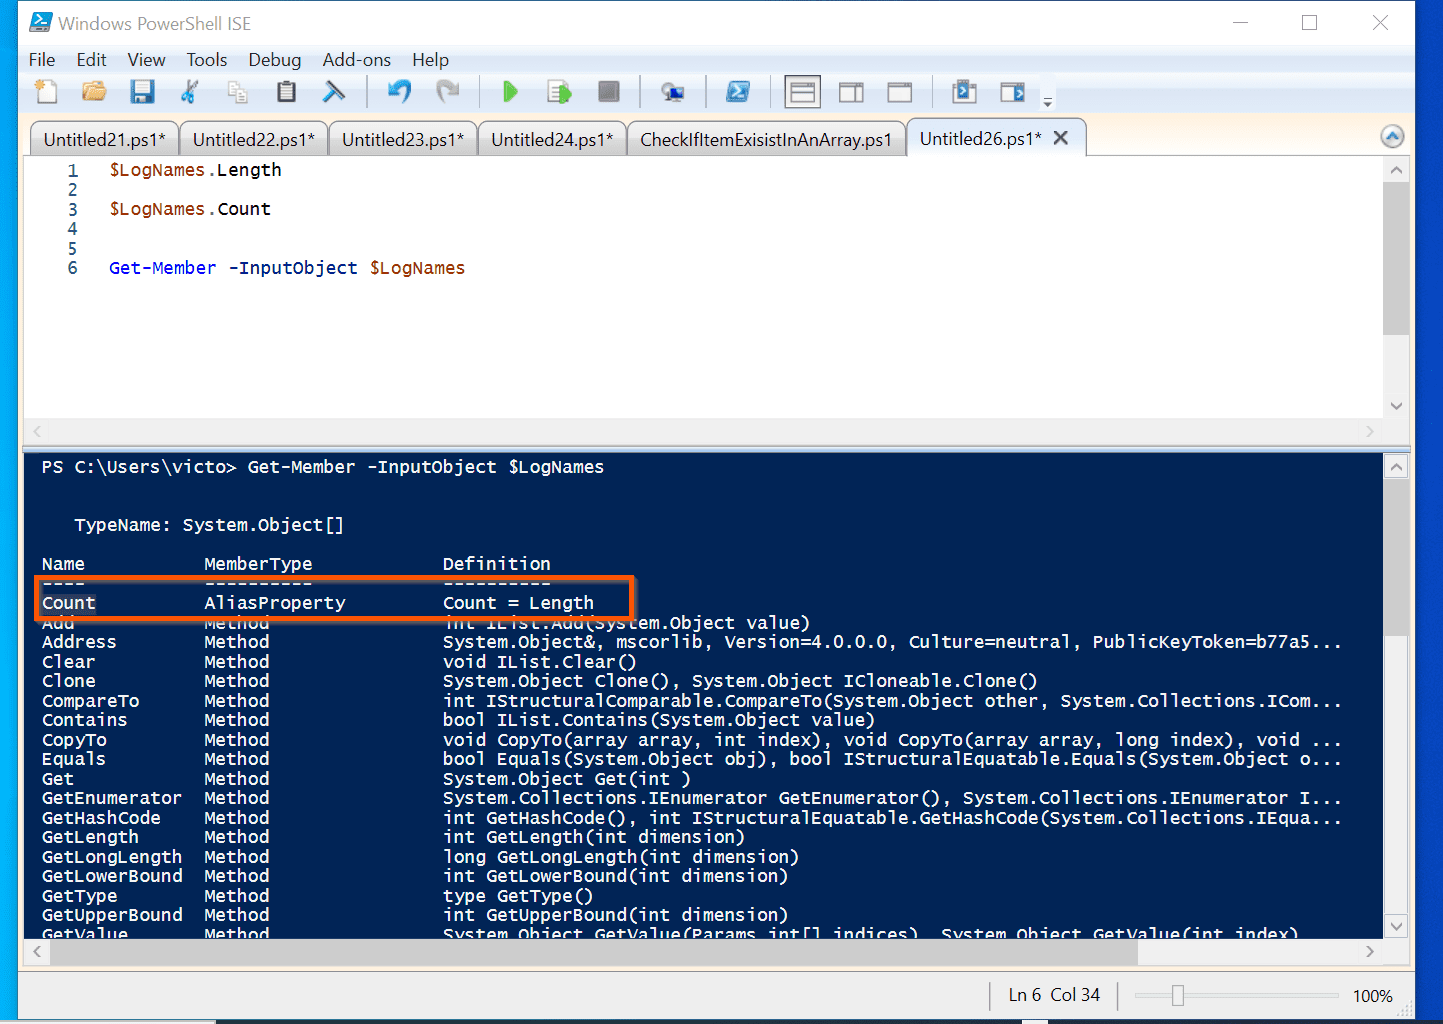The width and height of the screenshot is (1443, 1024).
Task: Undo the last edit
Action: pos(399,92)
